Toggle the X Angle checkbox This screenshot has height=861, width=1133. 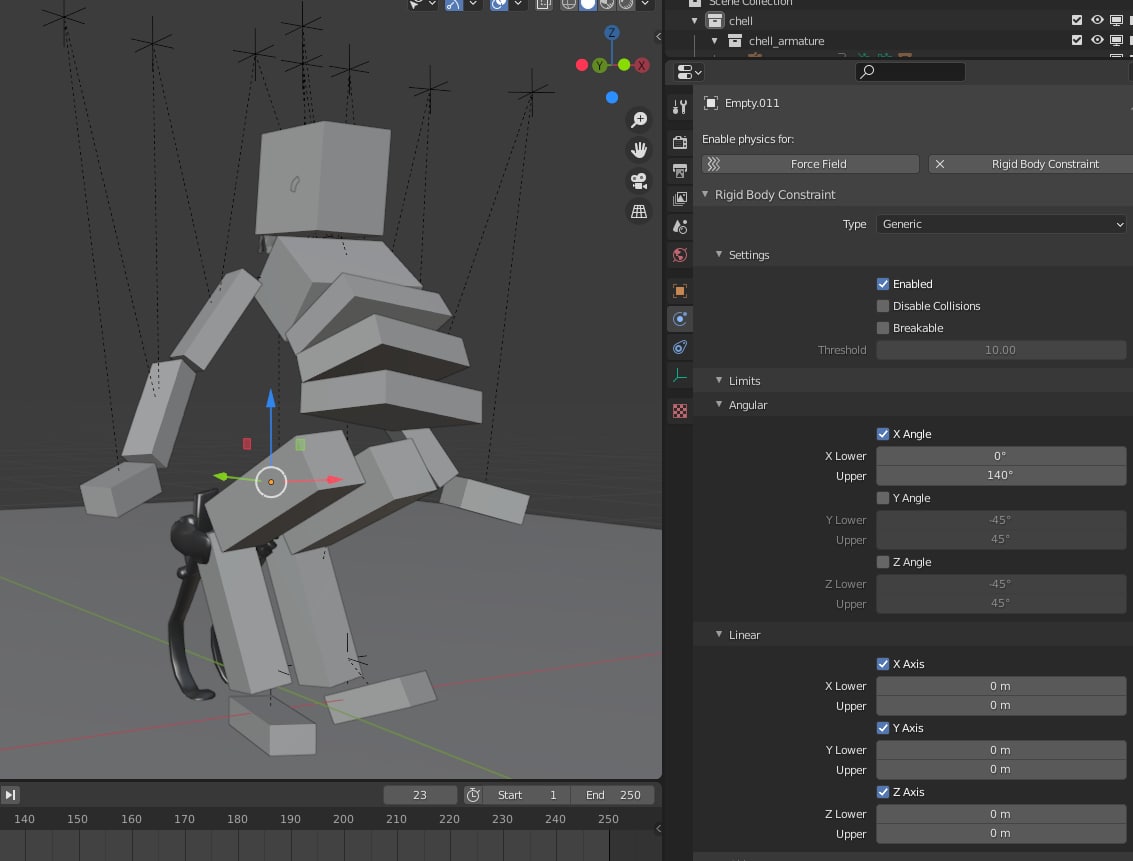tap(882, 434)
